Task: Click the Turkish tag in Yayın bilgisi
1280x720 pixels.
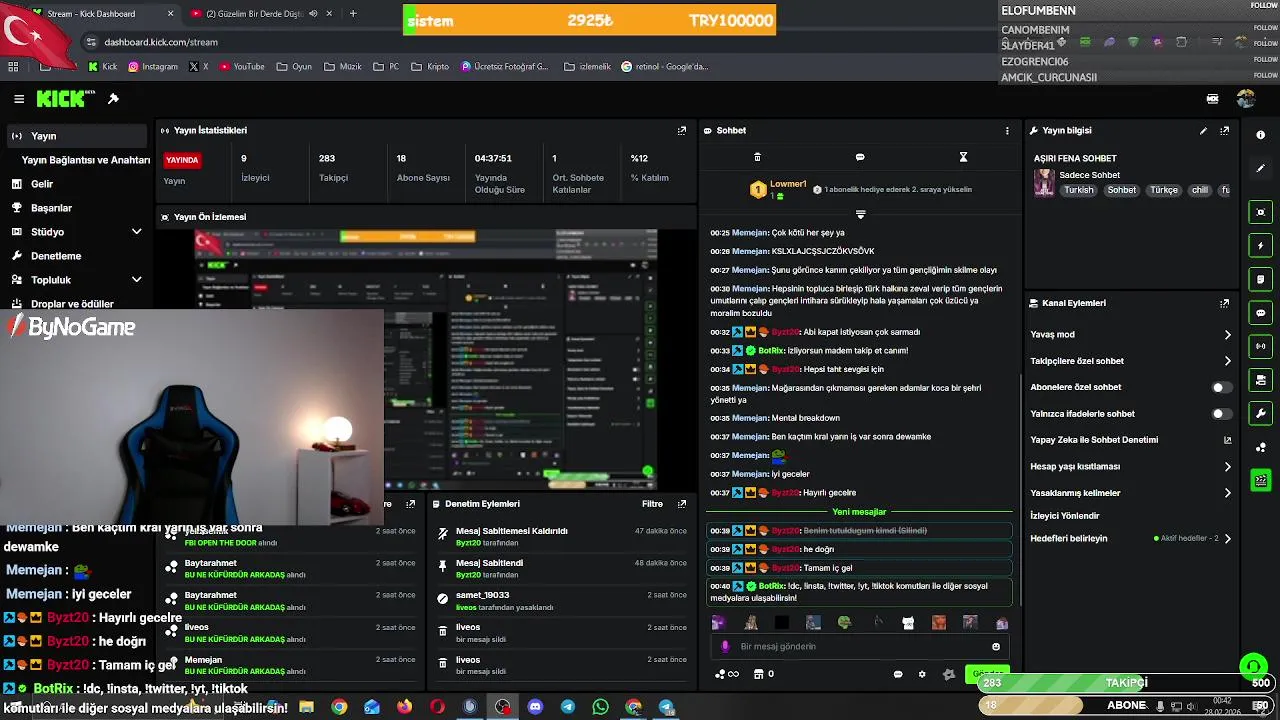Action: point(1079,190)
